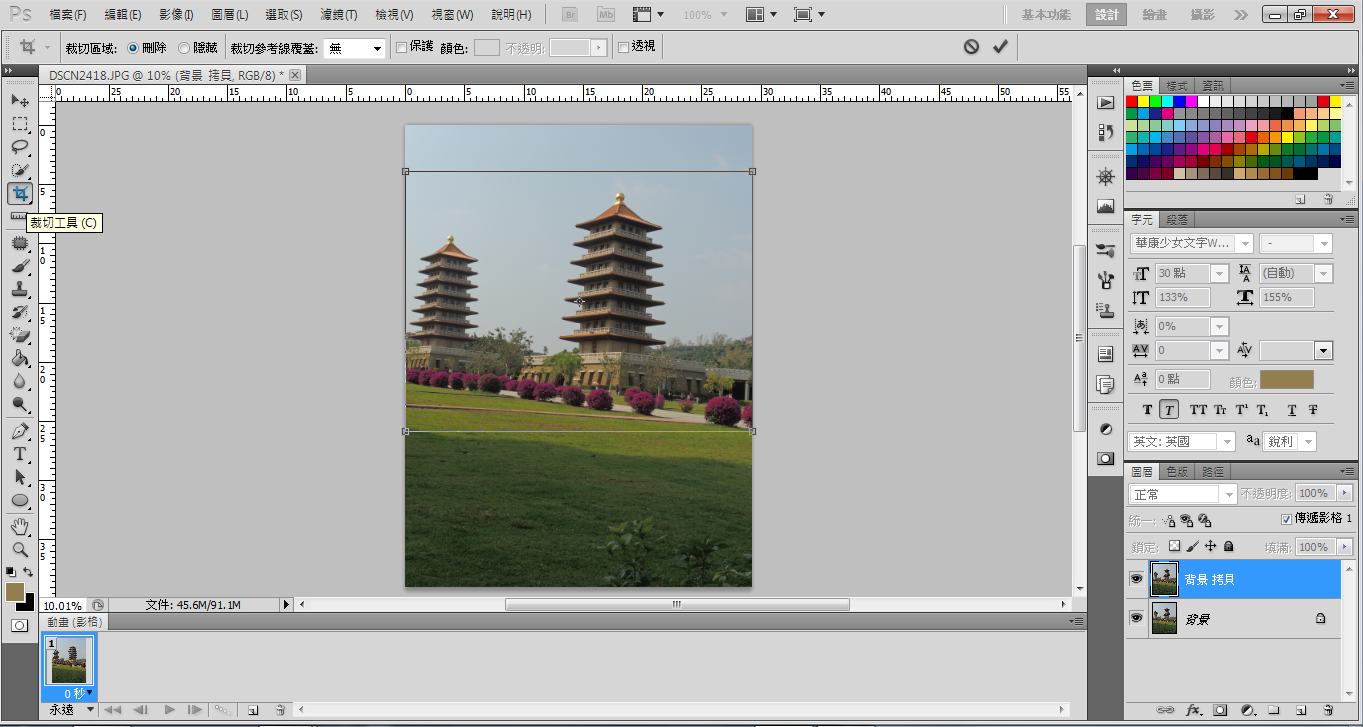Select the Hand tool
Screen dimensions: 1363x727
20,526
